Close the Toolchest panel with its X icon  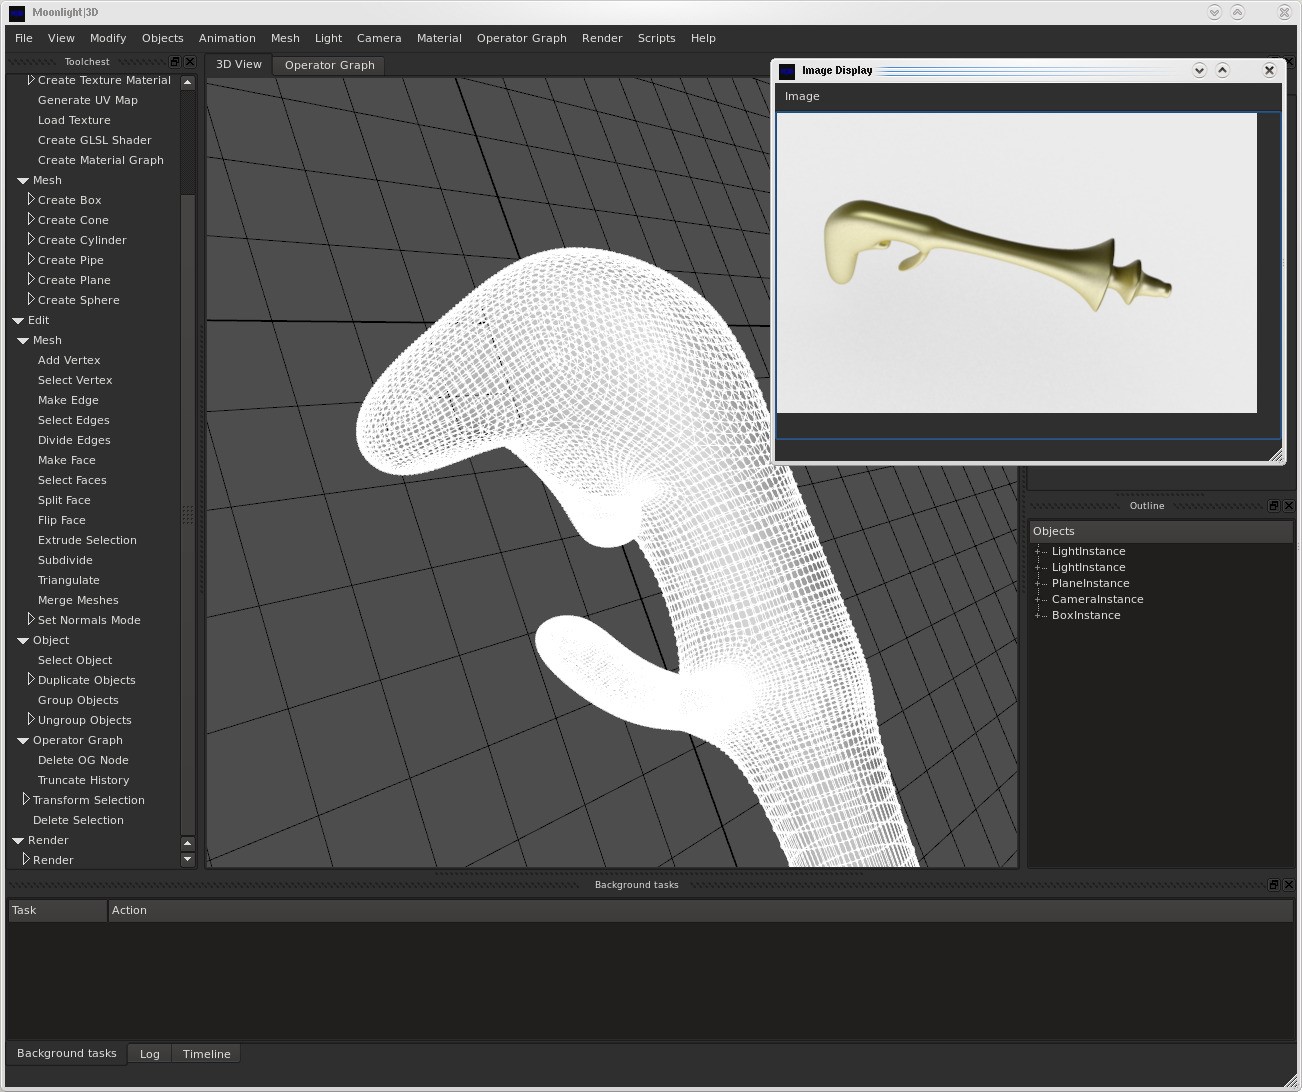coord(190,62)
